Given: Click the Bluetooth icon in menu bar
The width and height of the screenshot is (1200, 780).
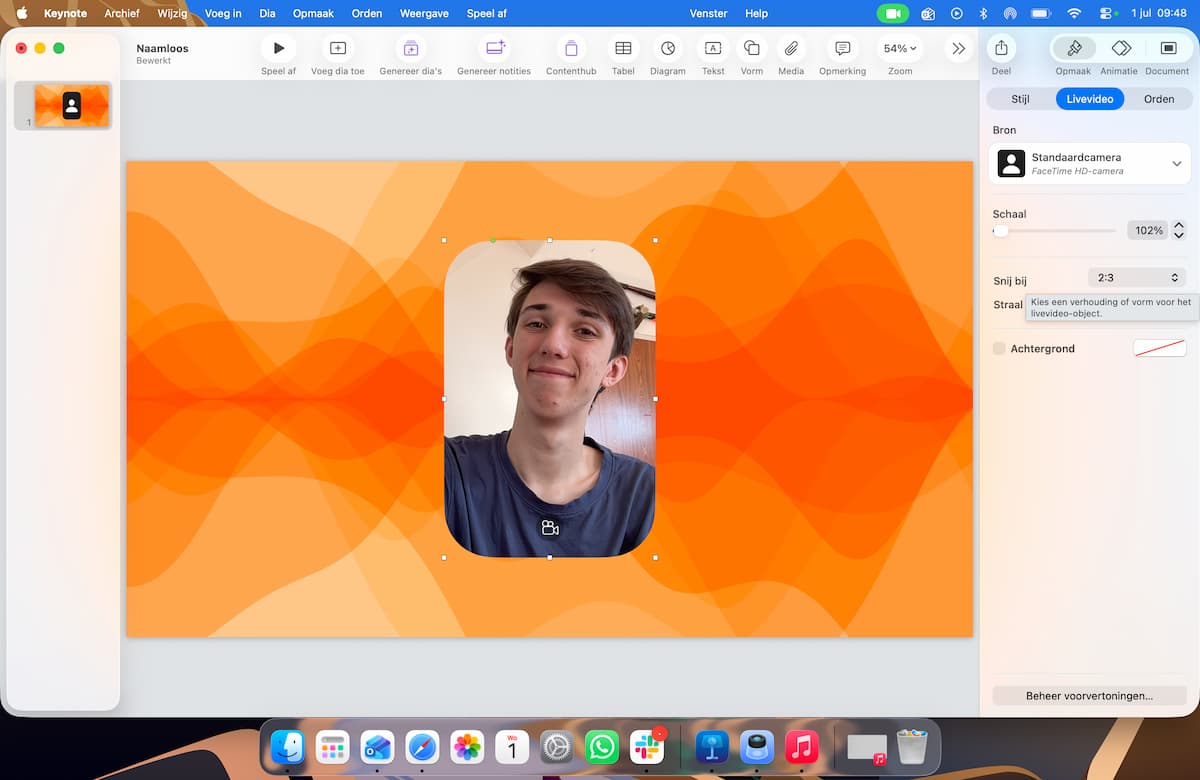Looking at the screenshot, I should point(983,13).
